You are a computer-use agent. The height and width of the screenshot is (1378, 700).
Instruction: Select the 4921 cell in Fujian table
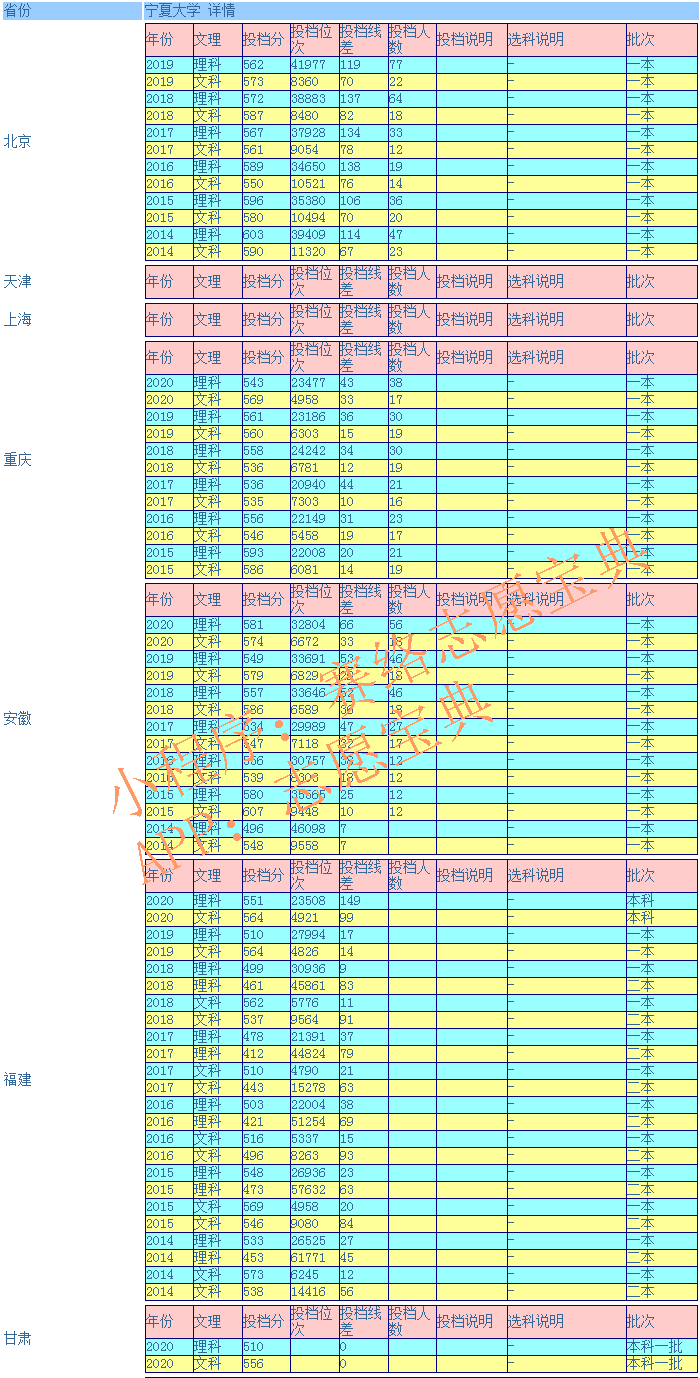click(314, 918)
